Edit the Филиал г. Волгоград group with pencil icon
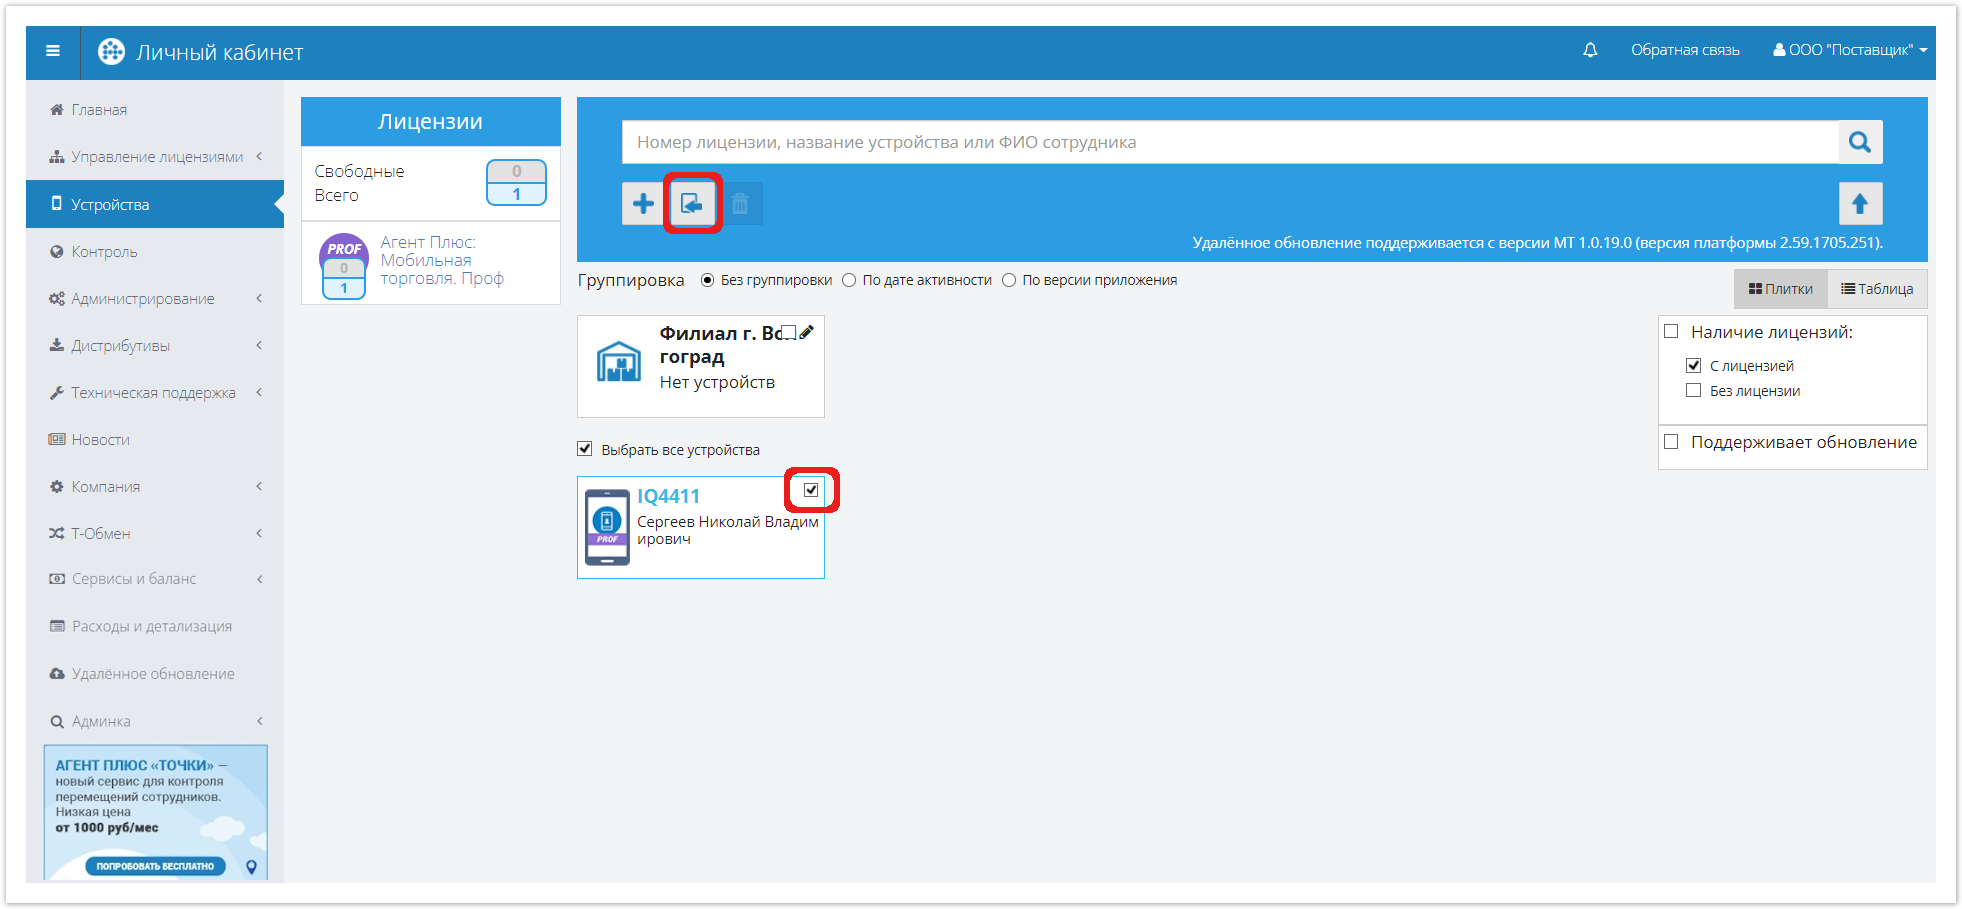 click(807, 332)
